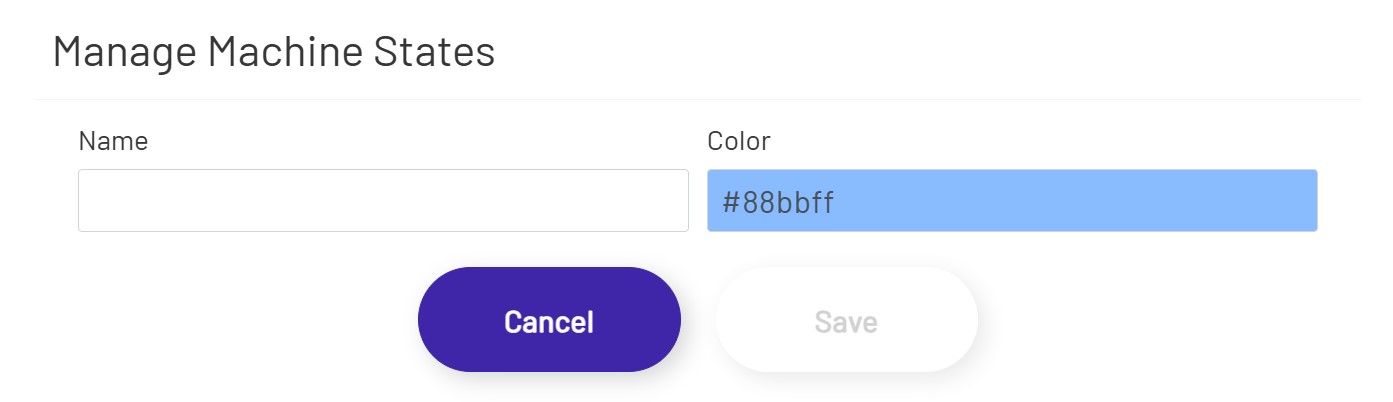Click inside the white Name box
This screenshot has width=1393, height=402.
[383, 201]
